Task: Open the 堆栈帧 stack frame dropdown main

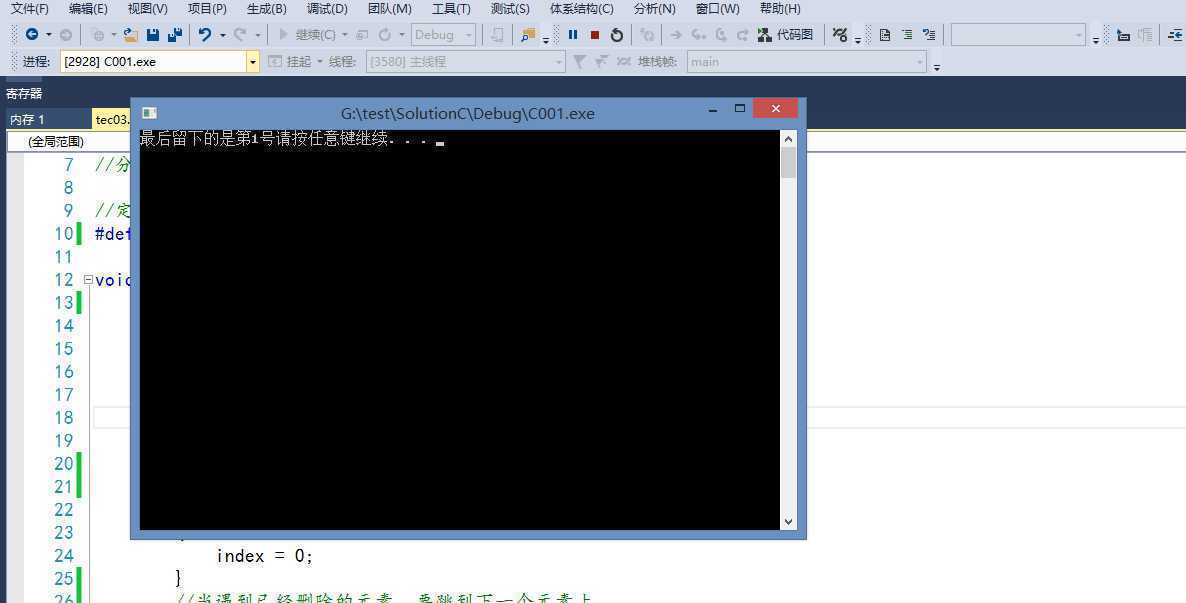Action: coord(807,62)
